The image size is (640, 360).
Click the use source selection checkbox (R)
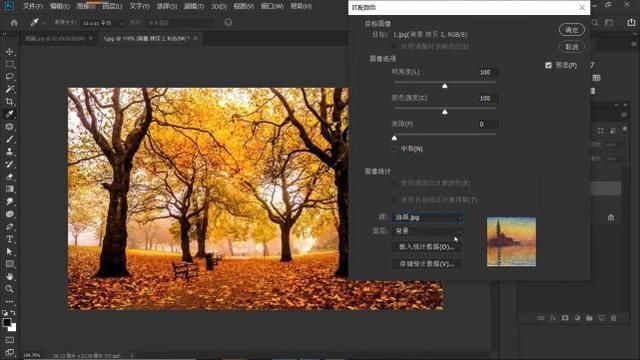[394, 183]
